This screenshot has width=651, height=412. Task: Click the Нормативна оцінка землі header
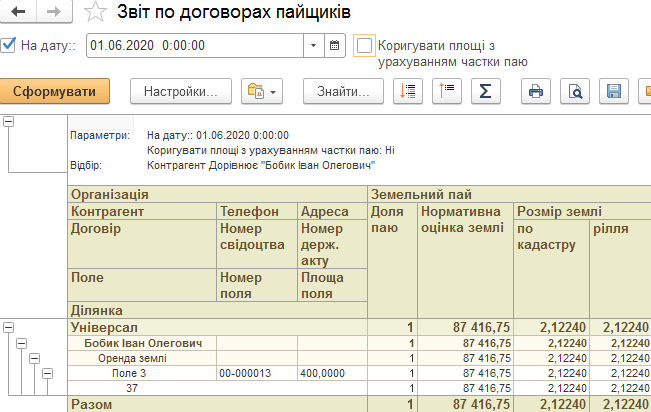click(x=465, y=260)
